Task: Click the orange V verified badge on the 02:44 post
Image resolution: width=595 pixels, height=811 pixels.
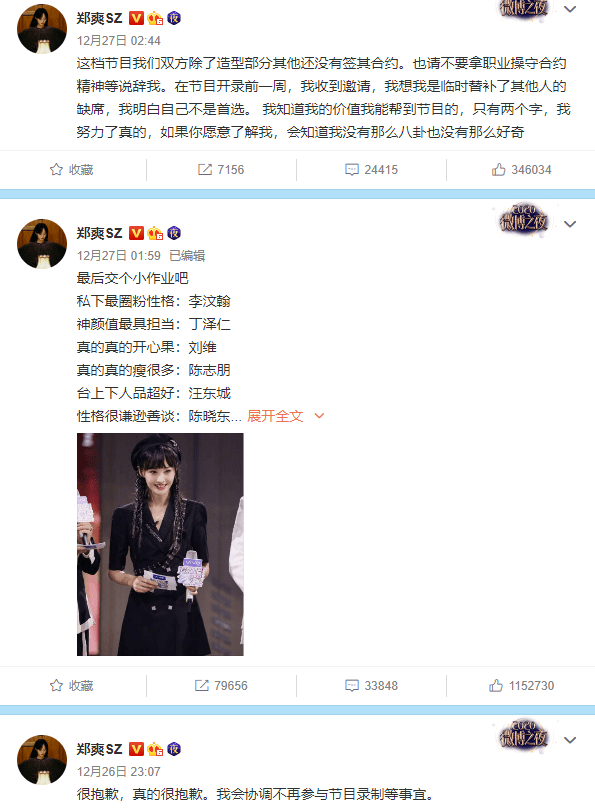Action: point(136,18)
